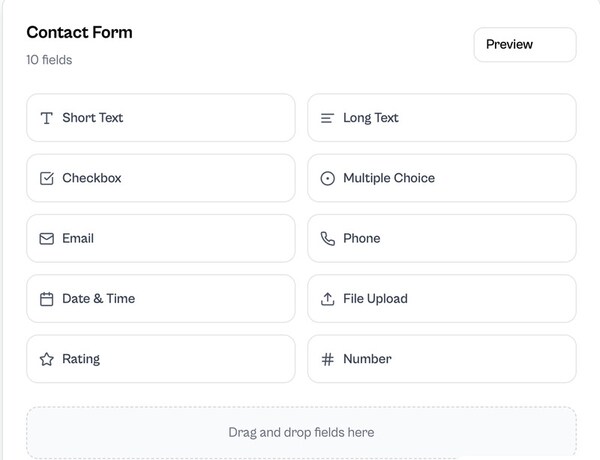Click the Phone handset icon

tap(327, 239)
